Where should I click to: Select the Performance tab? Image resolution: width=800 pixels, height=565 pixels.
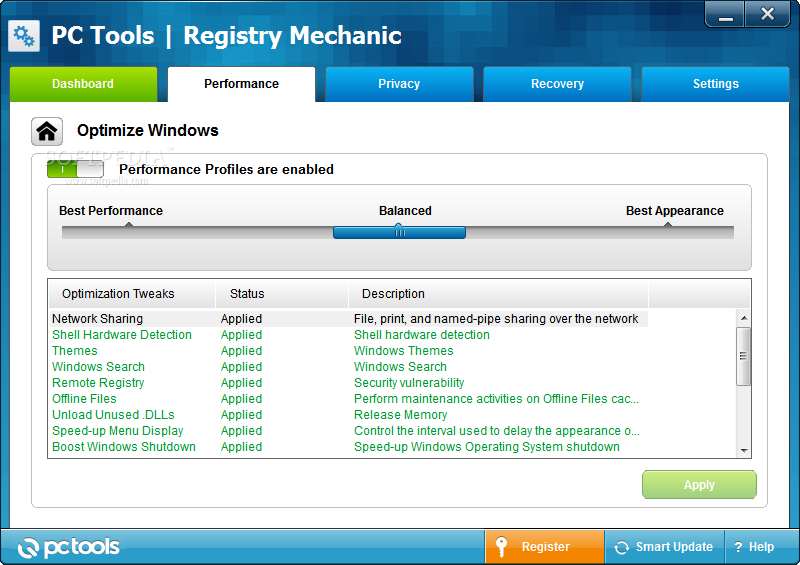241,84
